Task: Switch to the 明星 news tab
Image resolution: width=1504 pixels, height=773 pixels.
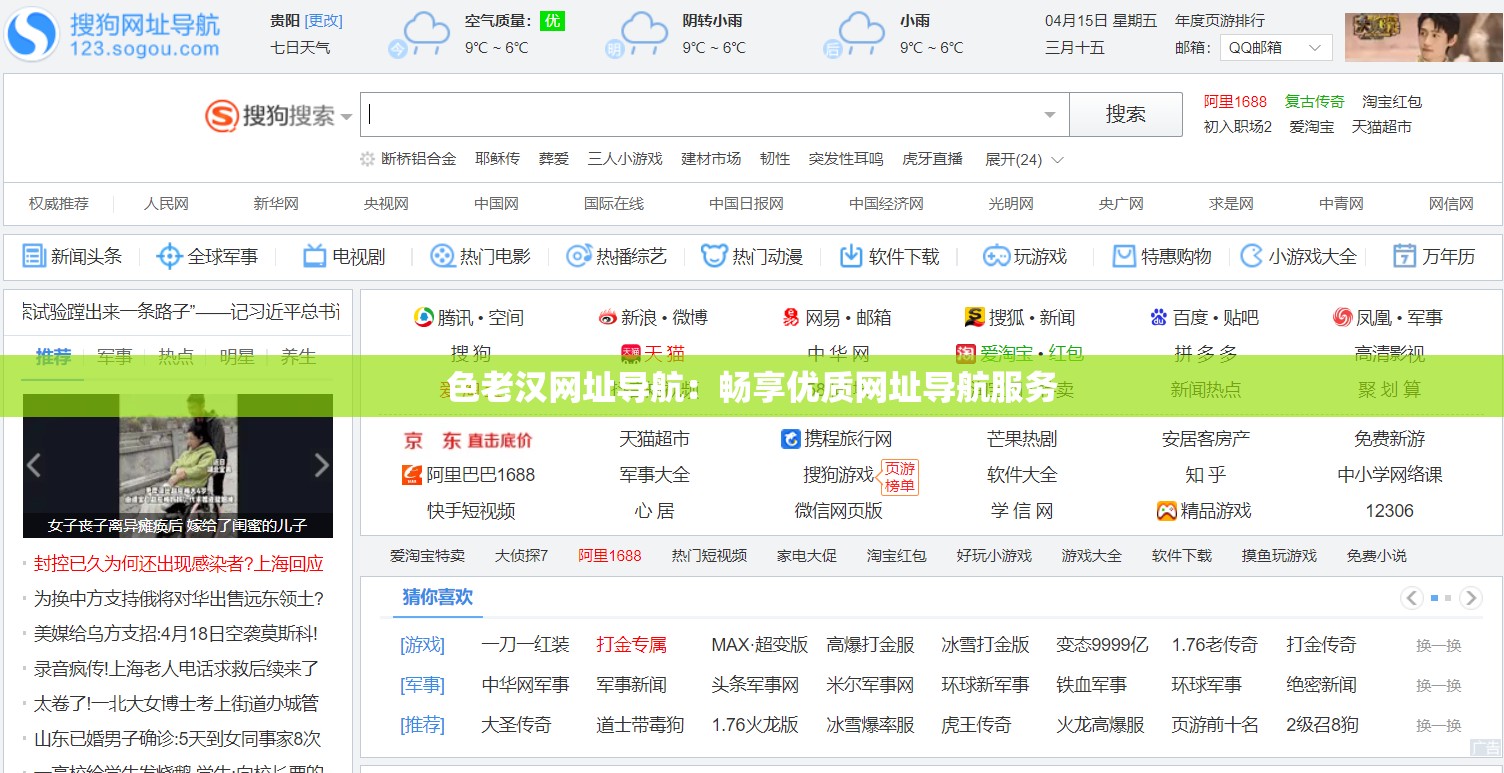Action: pyautogui.click(x=236, y=356)
